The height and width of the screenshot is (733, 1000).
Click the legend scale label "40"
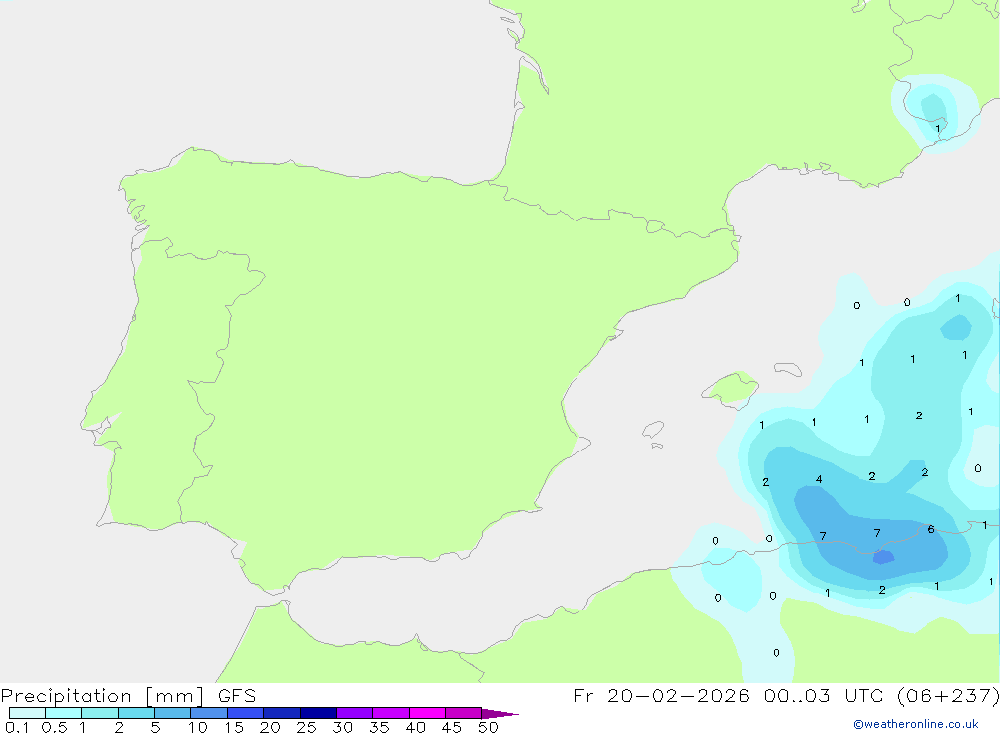[415, 727]
